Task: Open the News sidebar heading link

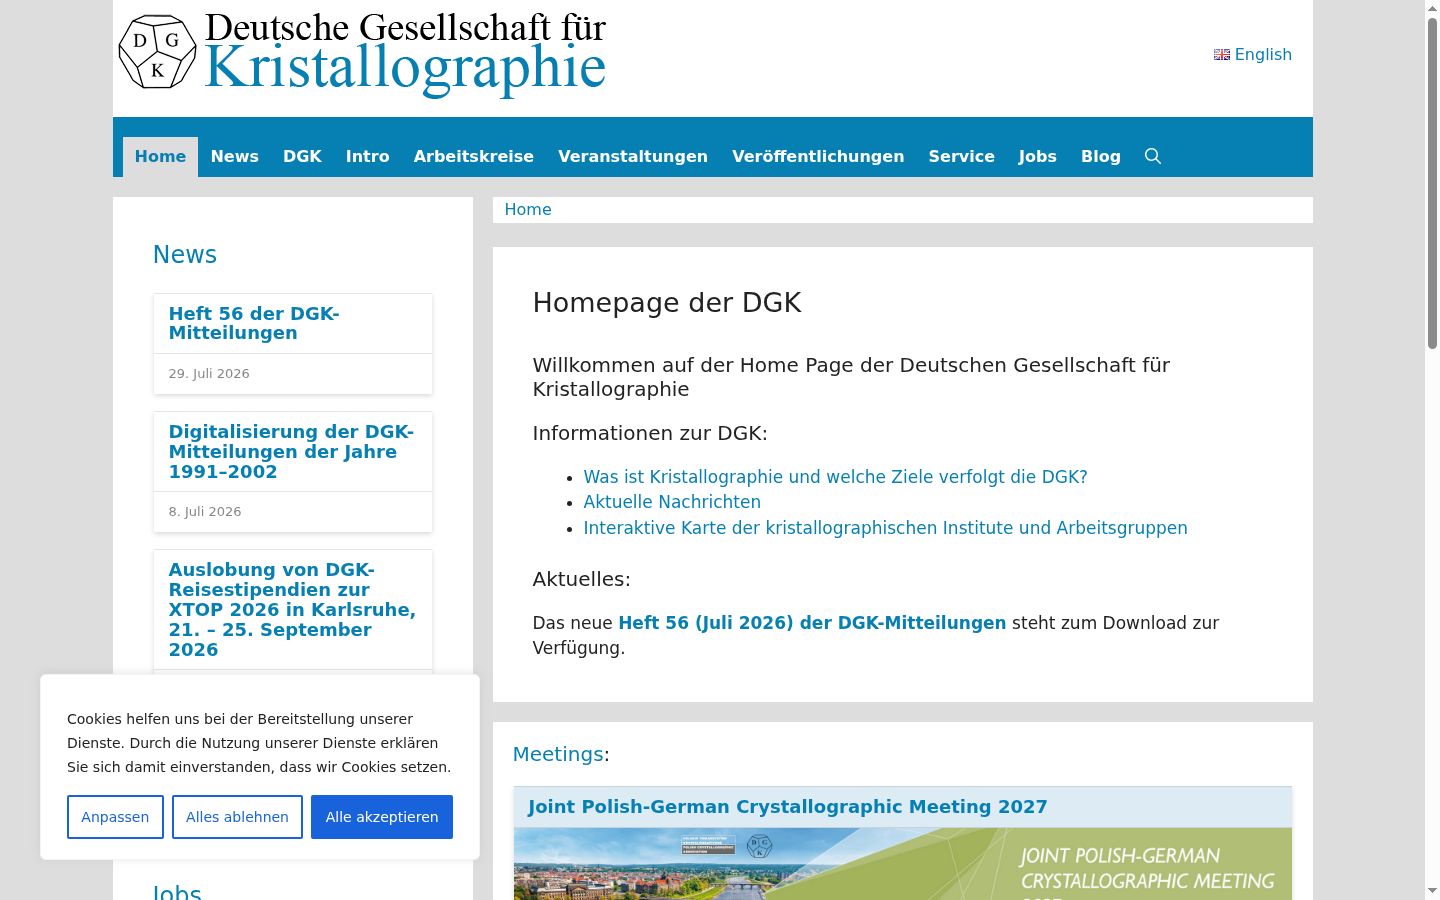Action: pos(185,255)
